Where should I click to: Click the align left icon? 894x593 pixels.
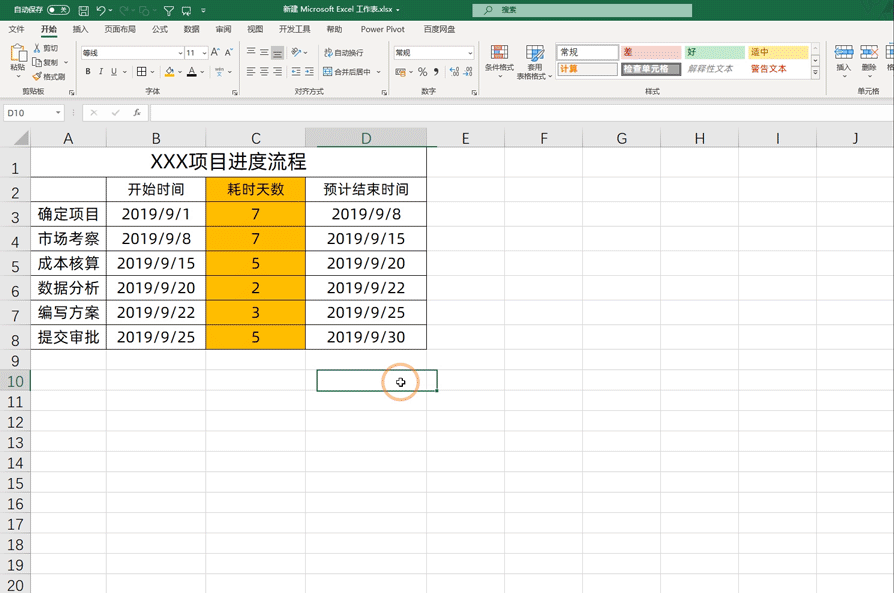click(251, 71)
